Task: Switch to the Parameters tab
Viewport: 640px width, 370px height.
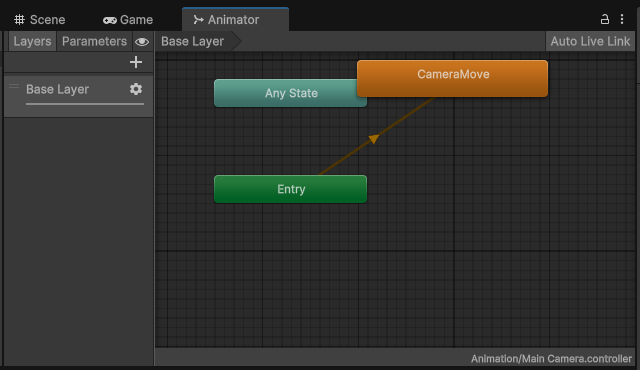Action: tap(94, 42)
